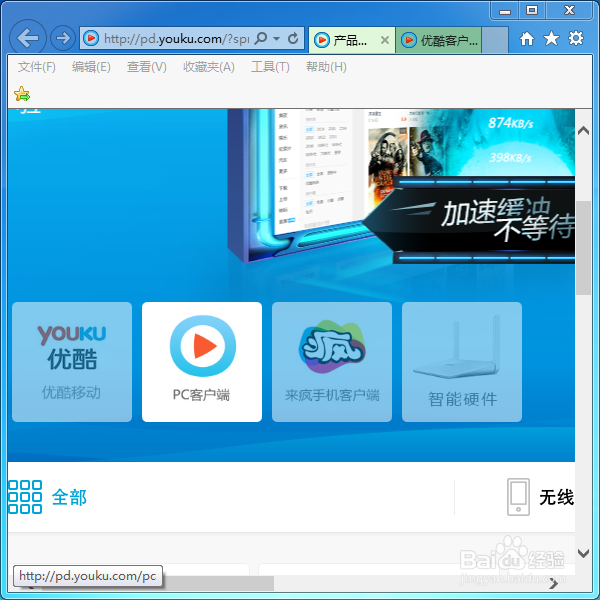This screenshot has width=600, height=600.
Task: Open a new blank tab
Action: pos(495,40)
